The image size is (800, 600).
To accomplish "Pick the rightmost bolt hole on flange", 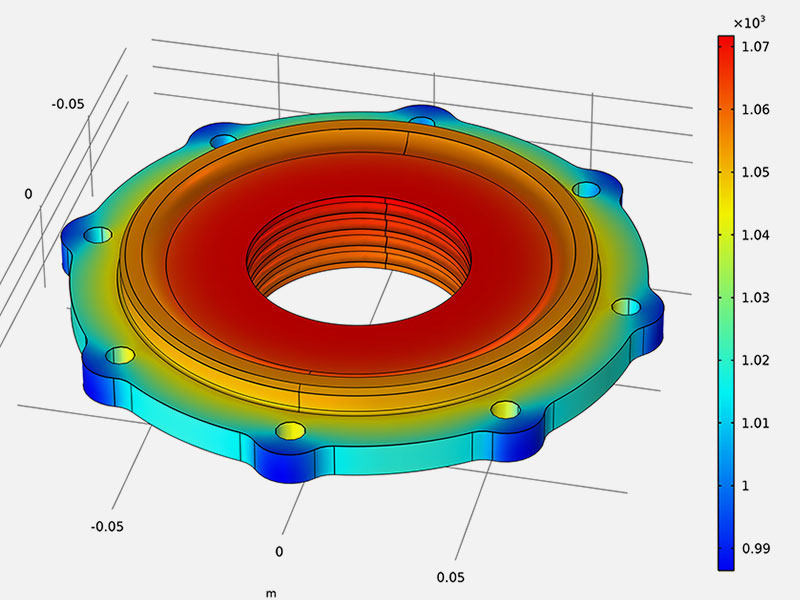I will (625, 306).
